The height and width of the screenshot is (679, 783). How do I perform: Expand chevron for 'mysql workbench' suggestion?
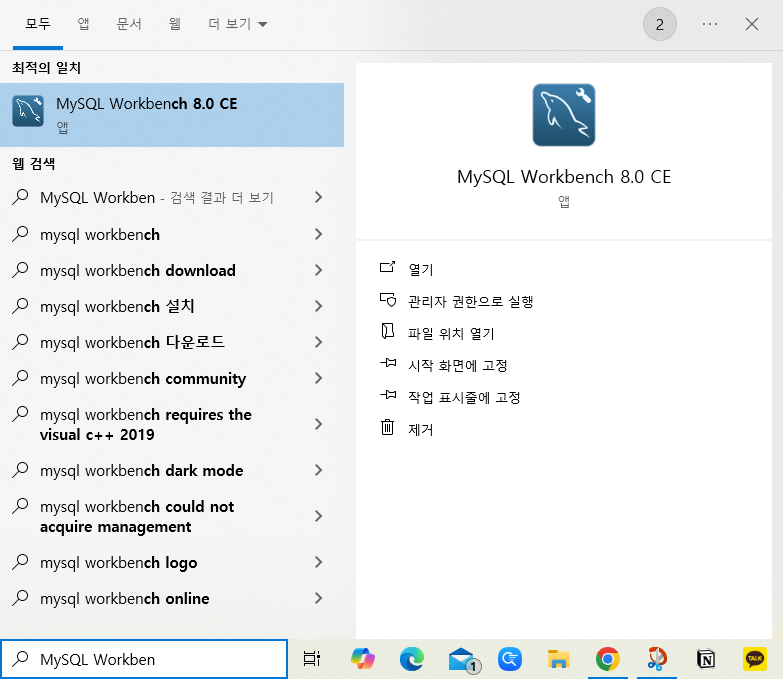[x=319, y=234]
